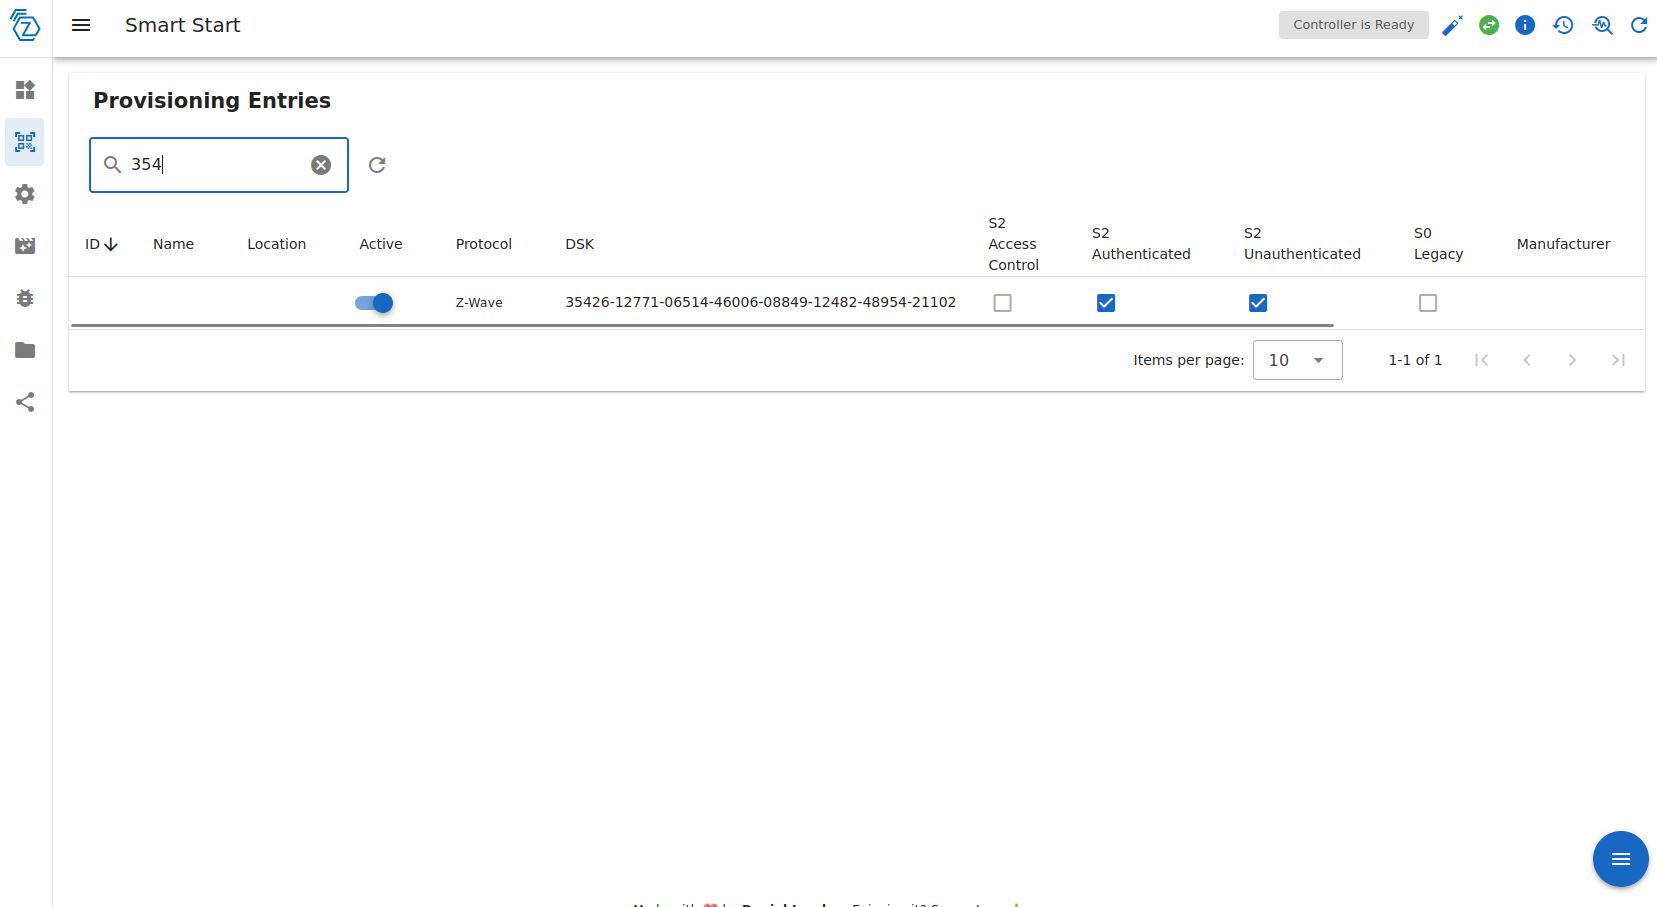Click the Z-Wave protocol cell

pos(479,303)
